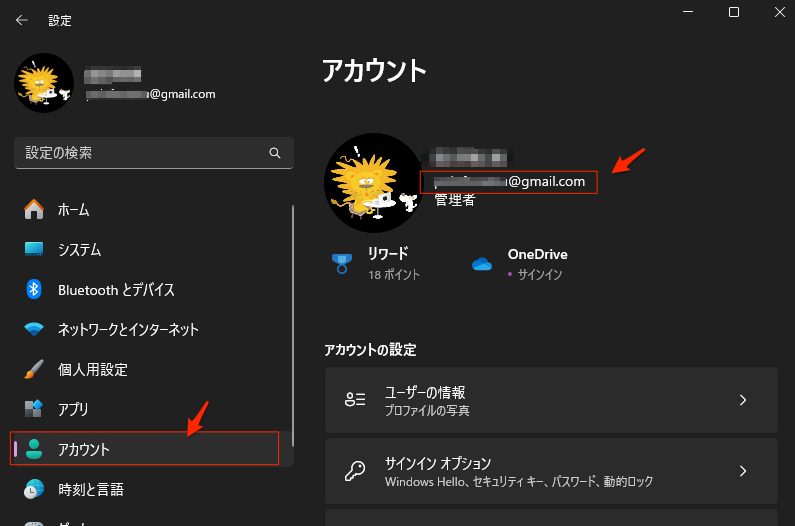
Task: Click the Wi-Fi network icon in sidebar
Action: coord(34,329)
